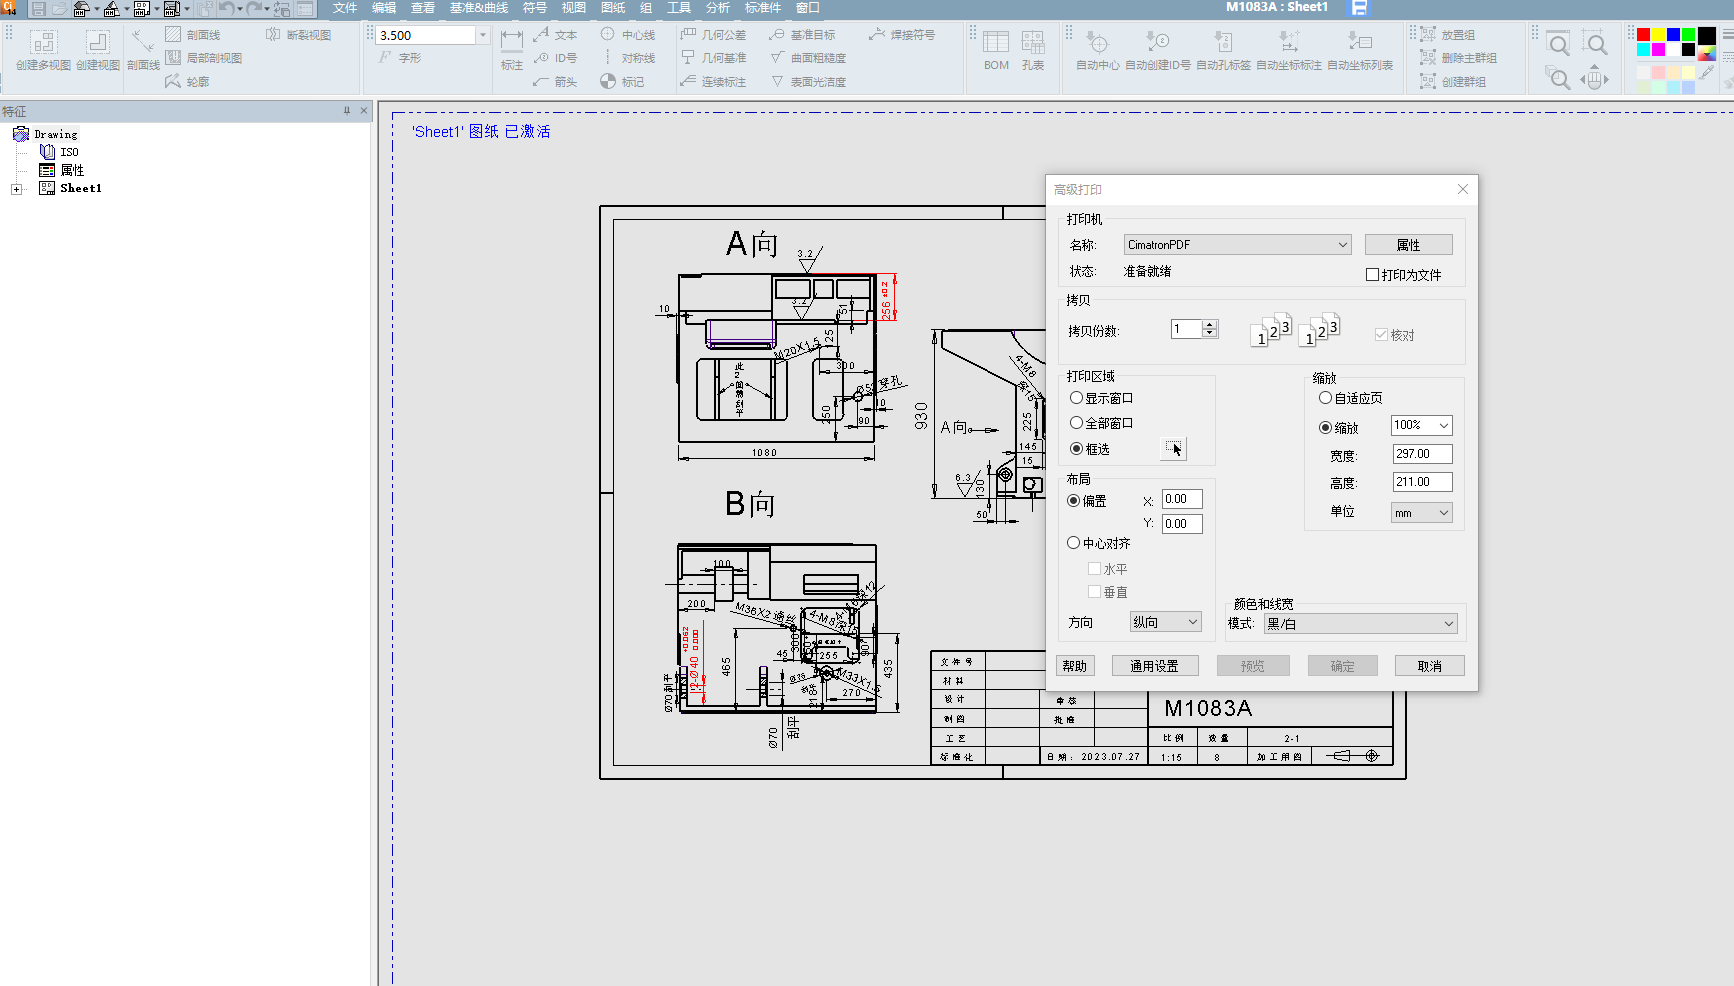Expand the Sheet1 tree node
1734x986 pixels.
(x=16, y=189)
